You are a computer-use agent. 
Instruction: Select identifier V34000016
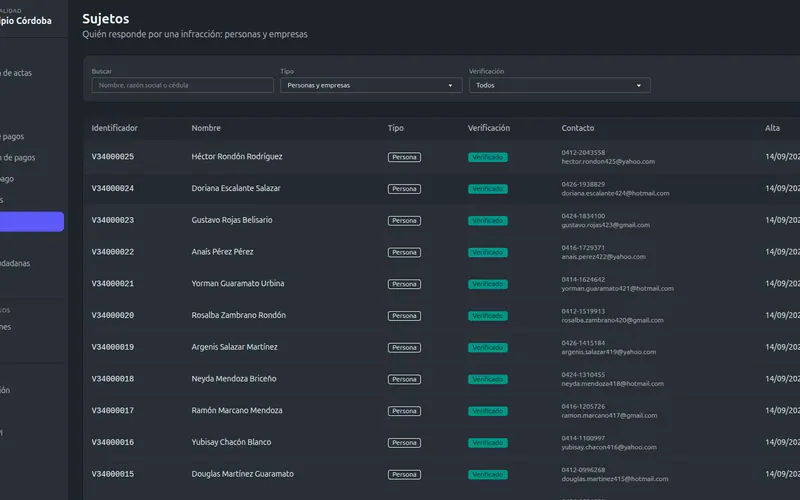click(113, 442)
